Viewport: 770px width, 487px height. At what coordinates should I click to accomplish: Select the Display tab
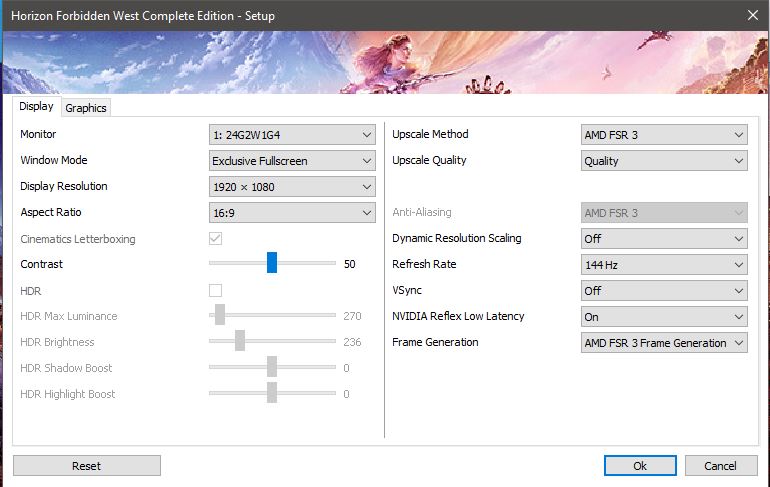[36, 107]
